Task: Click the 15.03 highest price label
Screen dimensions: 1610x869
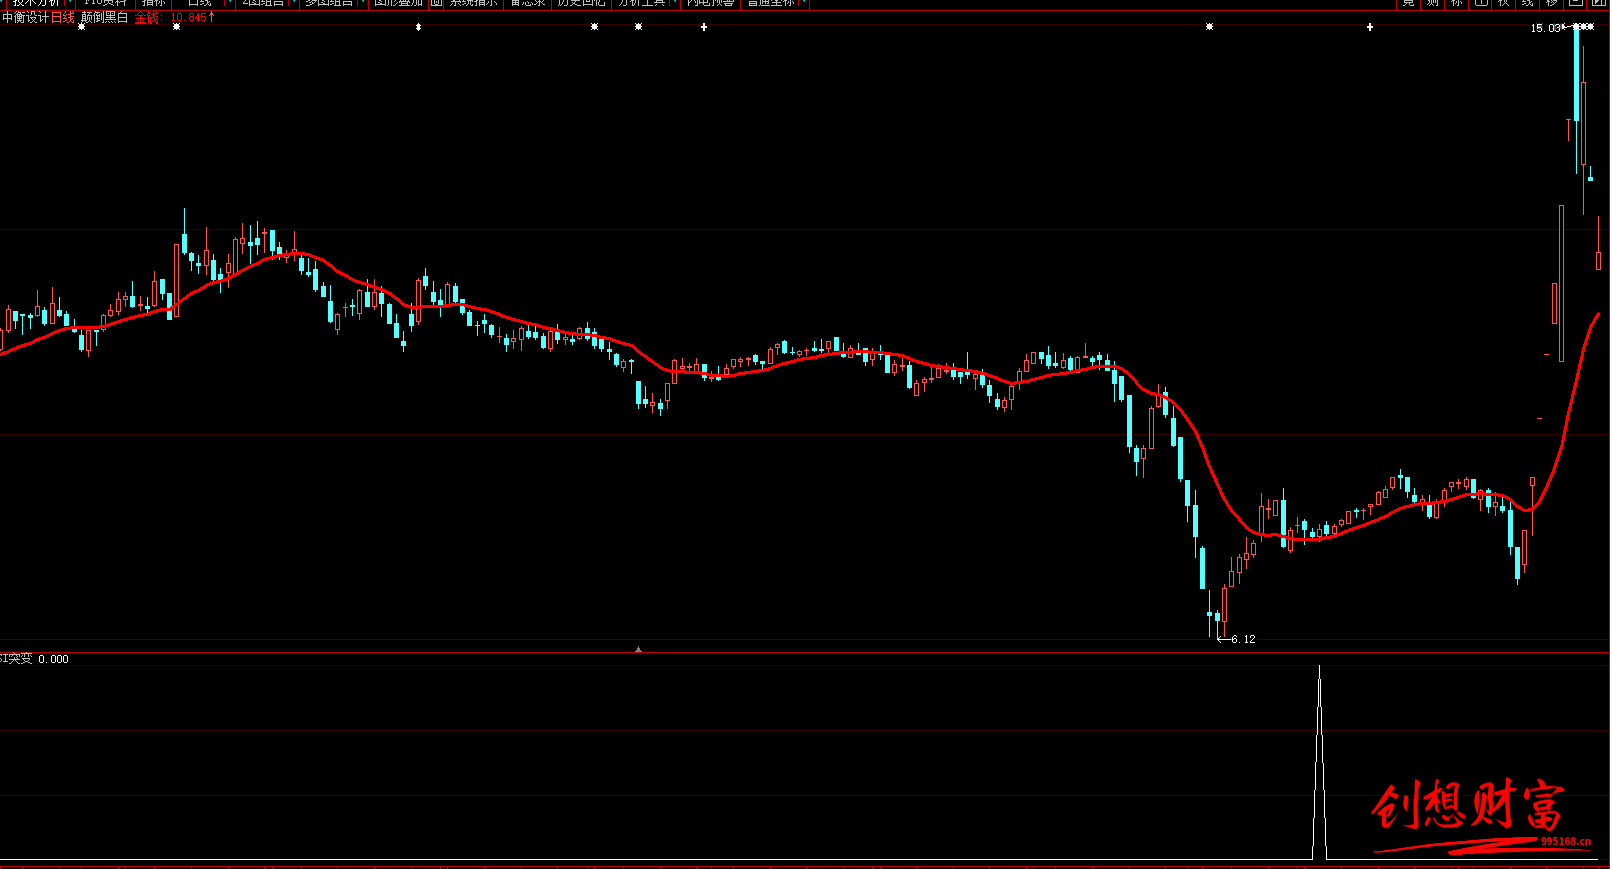Action: coord(1545,28)
